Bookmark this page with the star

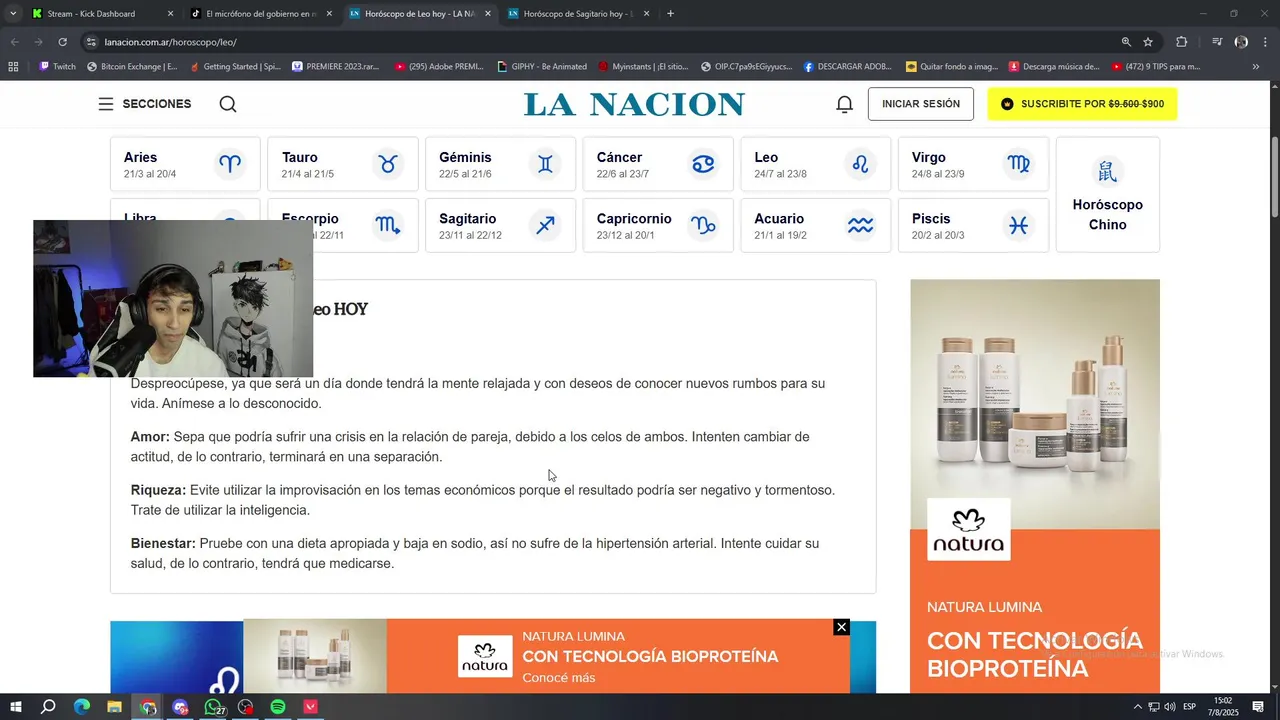click(1148, 42)
